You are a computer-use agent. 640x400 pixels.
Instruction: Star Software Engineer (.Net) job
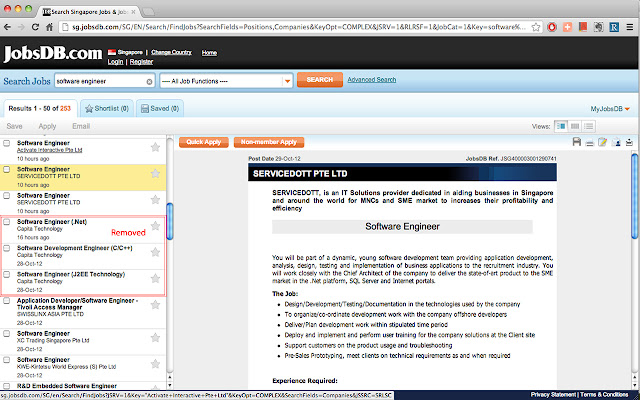pos(155,226)
